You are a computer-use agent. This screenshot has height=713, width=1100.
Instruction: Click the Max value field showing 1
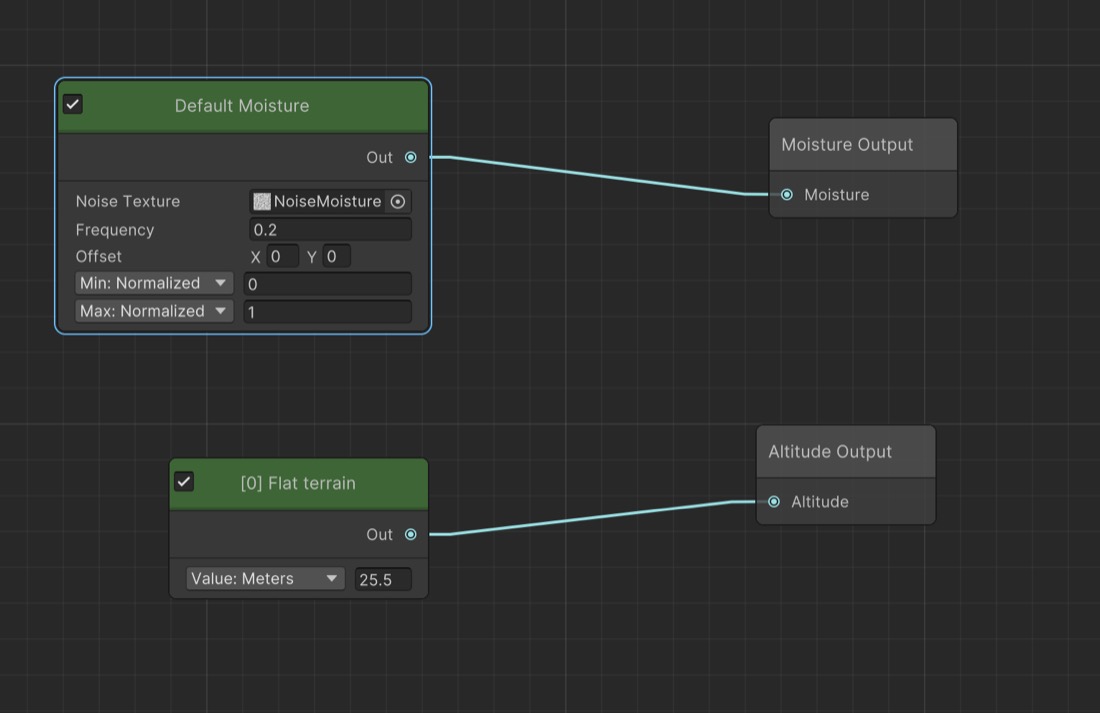pyautogui.click(x=328, y=312)
